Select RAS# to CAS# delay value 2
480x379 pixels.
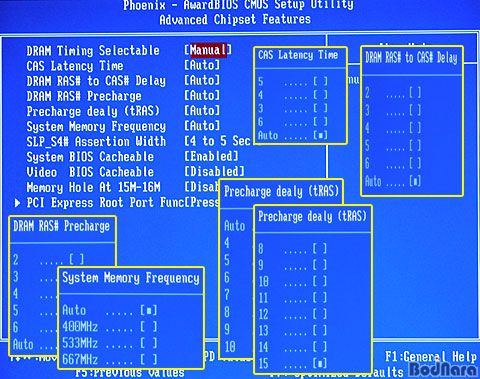(x=393, y=92)
